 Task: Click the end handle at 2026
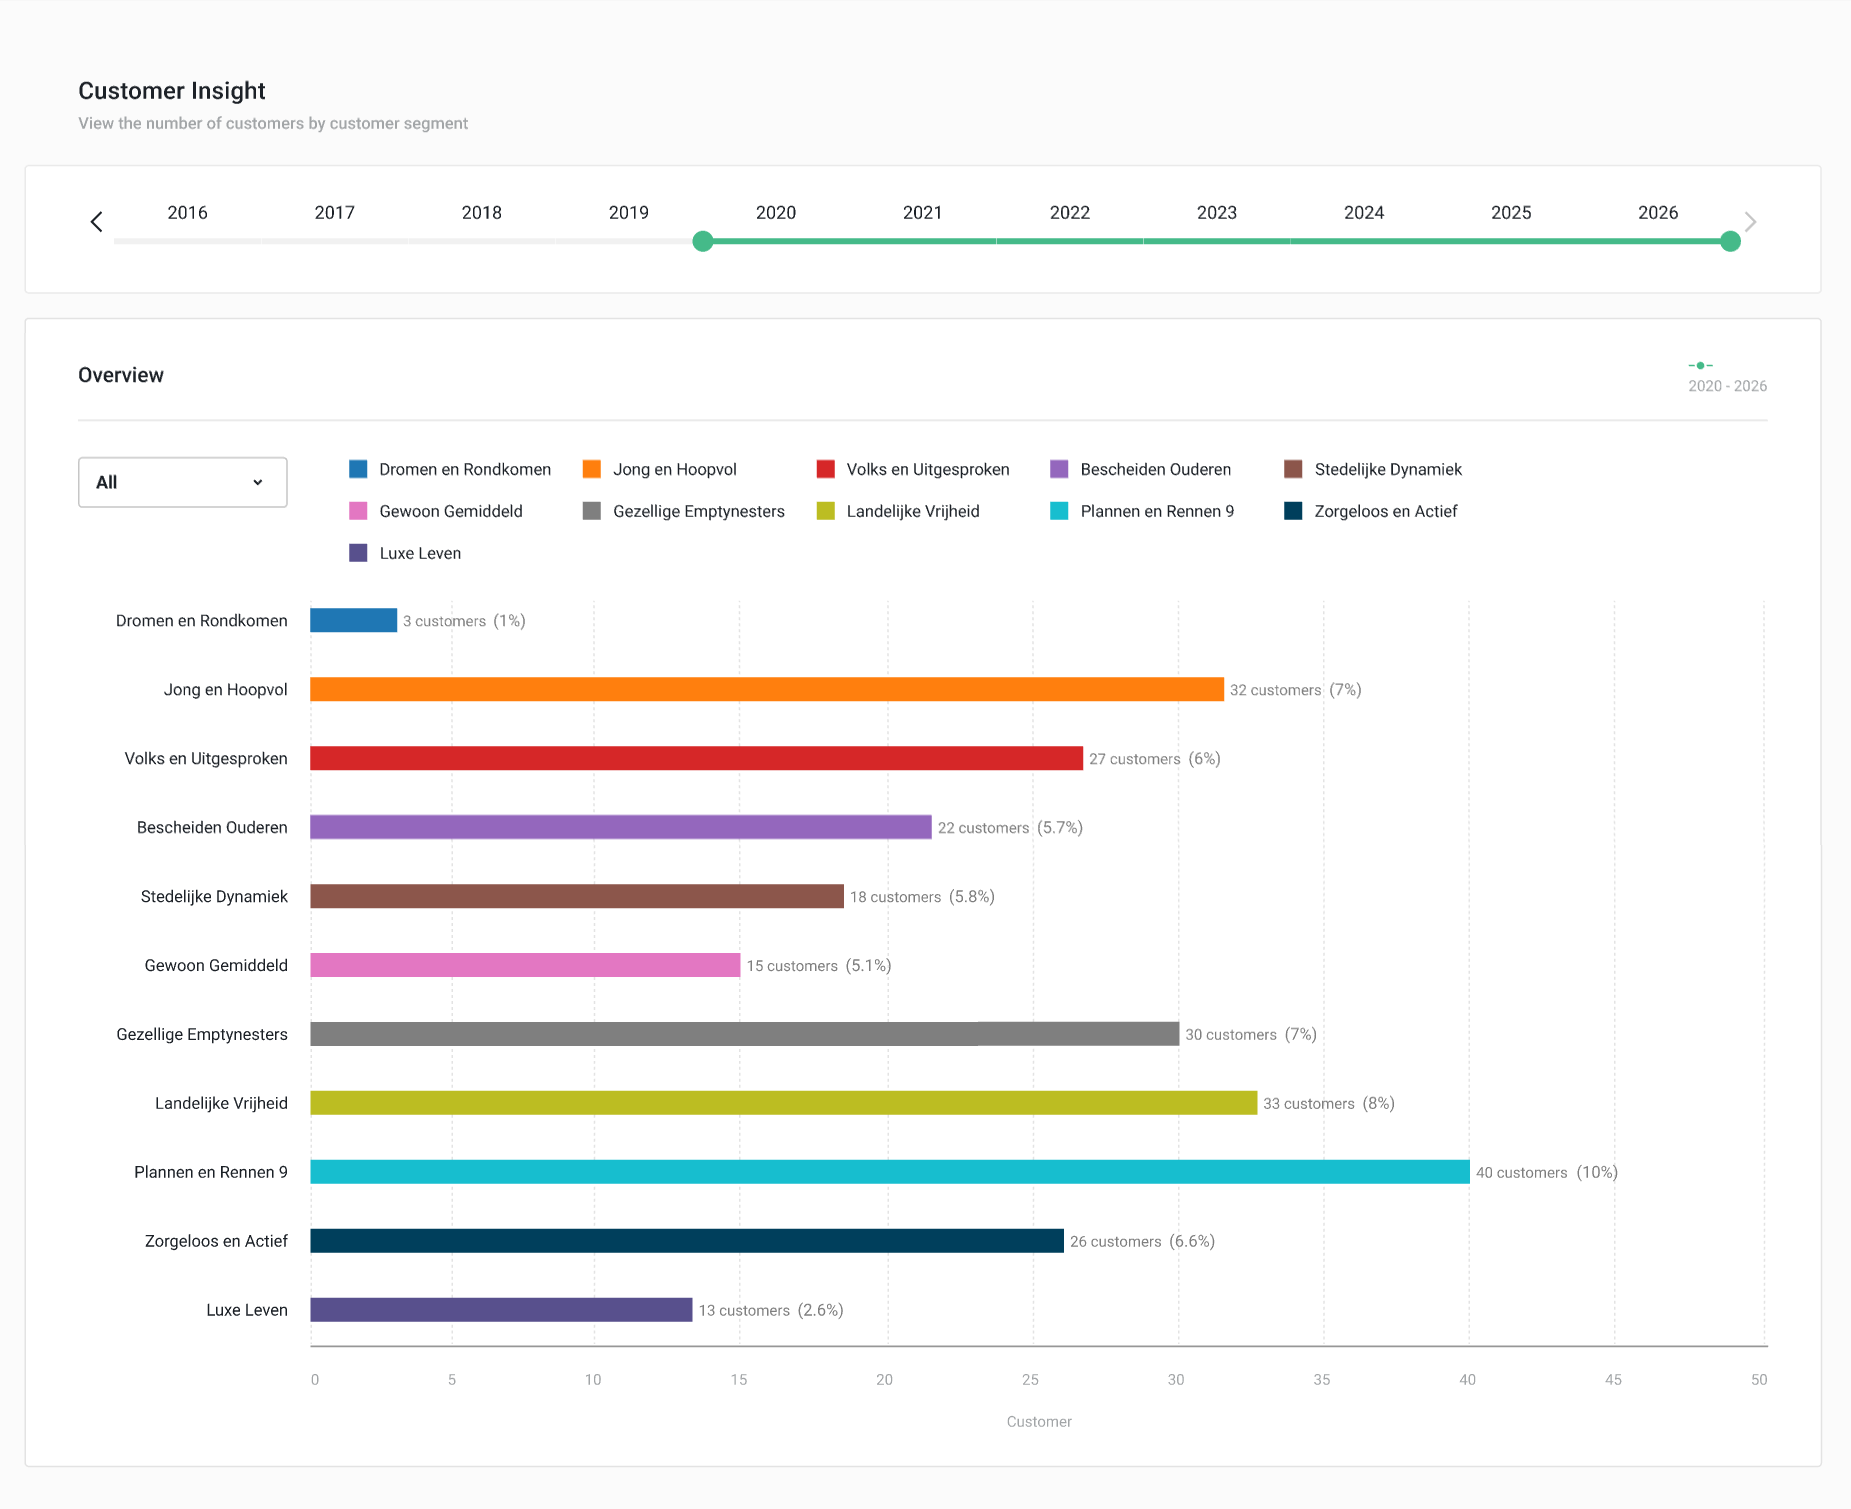click(x=1730, y=241)
